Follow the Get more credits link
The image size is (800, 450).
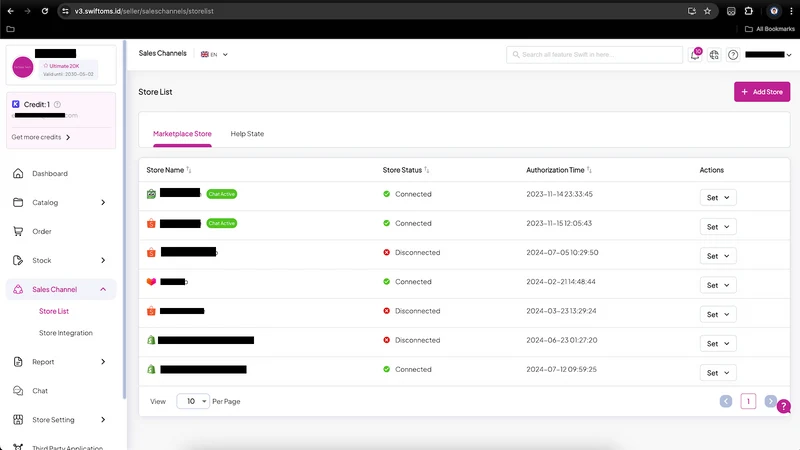[x=41, y=137]
